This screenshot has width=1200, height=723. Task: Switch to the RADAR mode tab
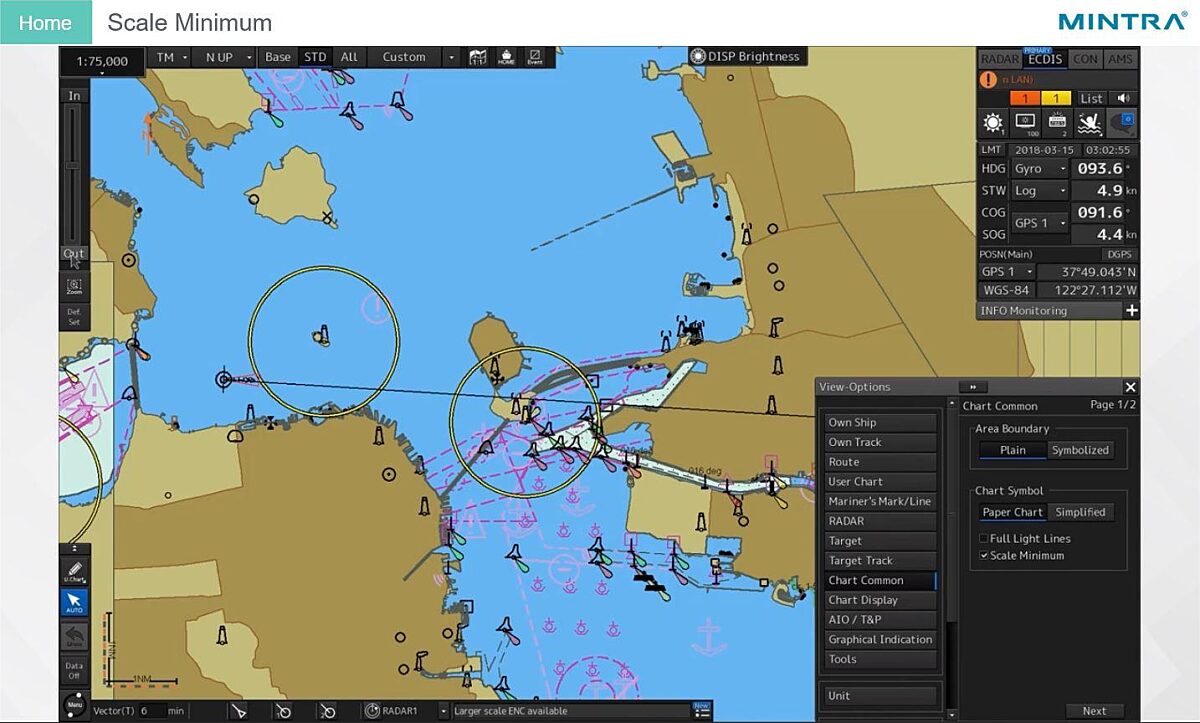click(999, 59)
